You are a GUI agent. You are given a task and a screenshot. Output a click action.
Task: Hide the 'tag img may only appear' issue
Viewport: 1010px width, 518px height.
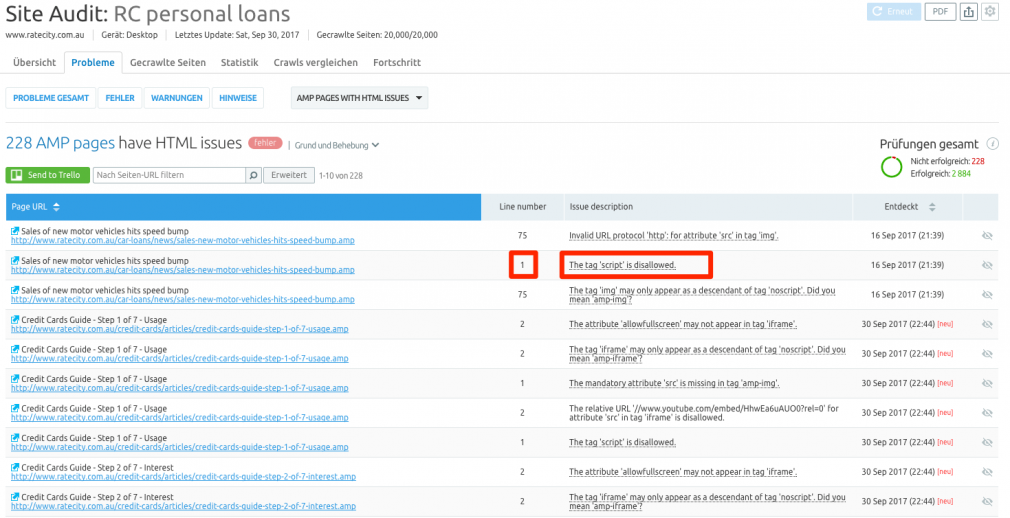(x=986, y=295)
